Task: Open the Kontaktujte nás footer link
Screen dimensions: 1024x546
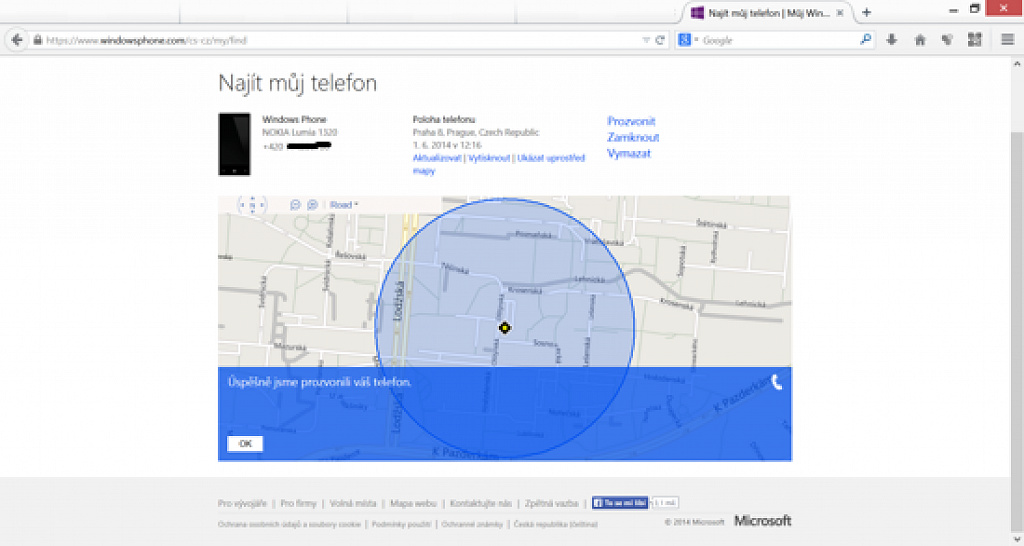Action: click(x=481, y=504)
